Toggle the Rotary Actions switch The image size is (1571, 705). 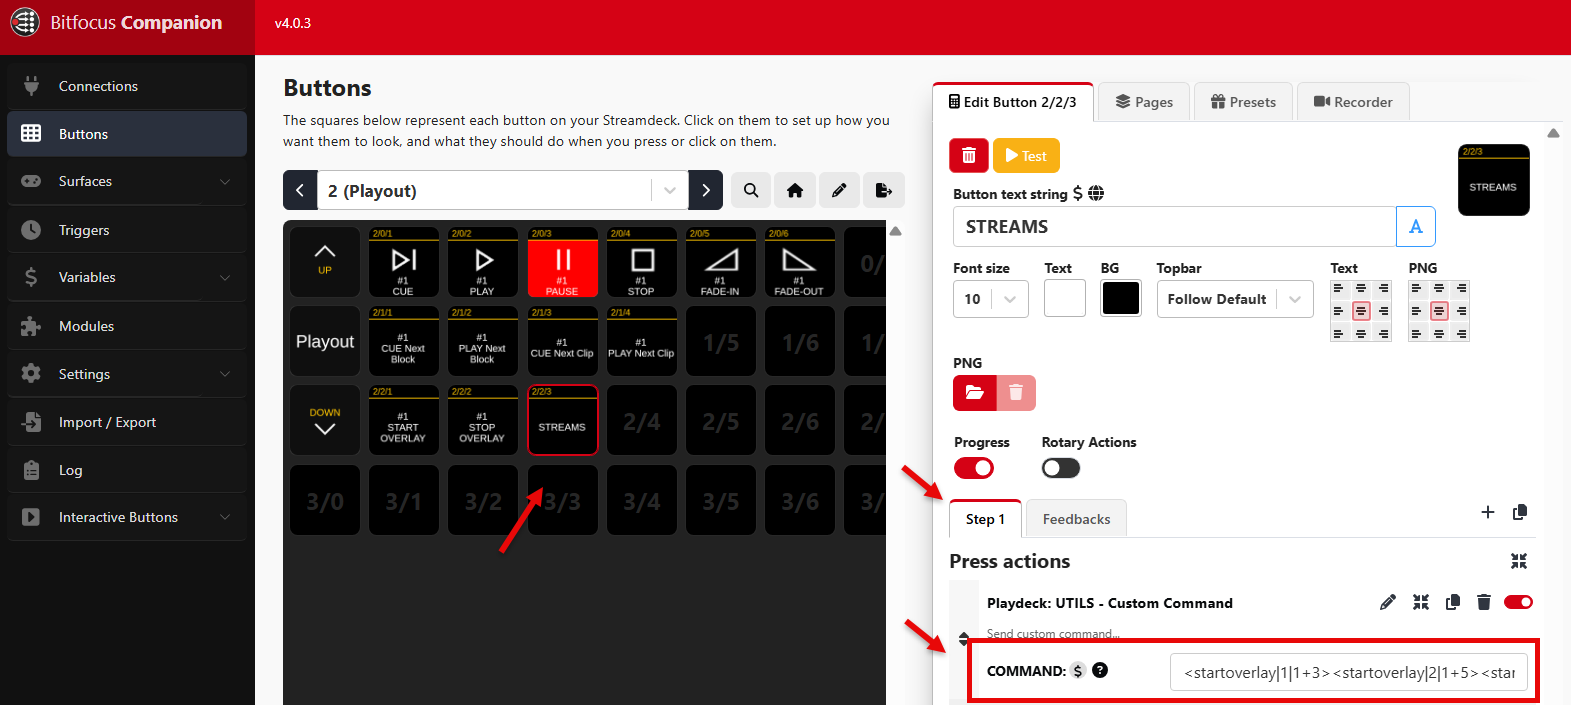pos(1061,468)
